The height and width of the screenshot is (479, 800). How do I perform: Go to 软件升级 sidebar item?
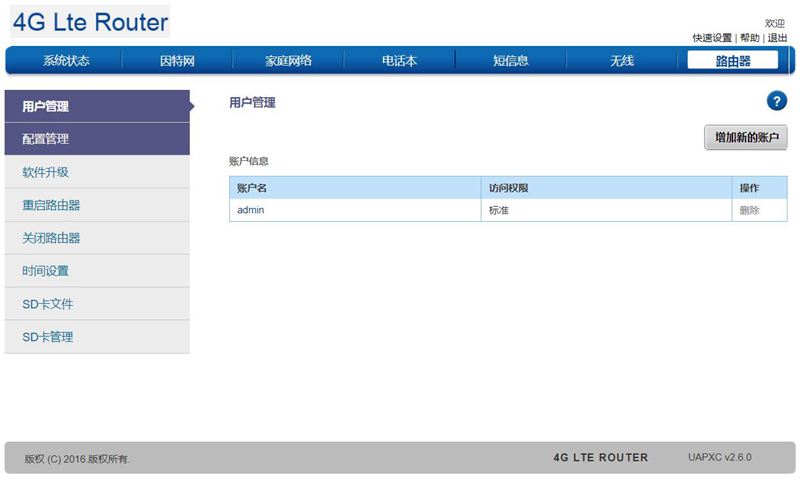97,172
